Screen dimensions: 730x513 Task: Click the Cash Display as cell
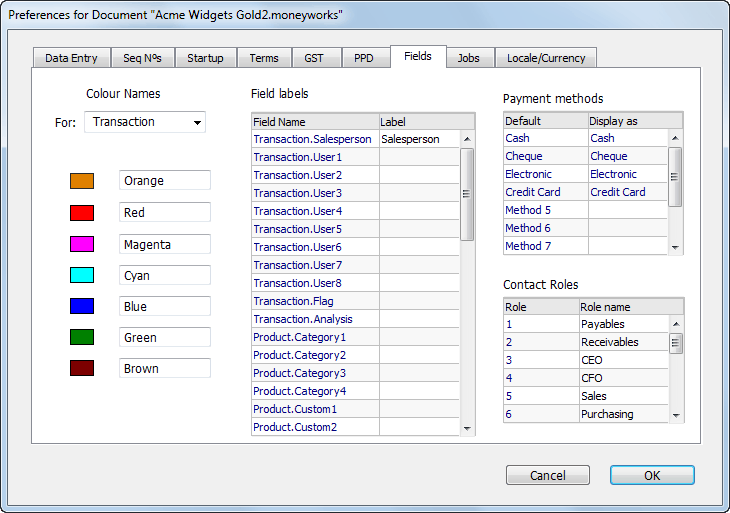coord(628,138)
